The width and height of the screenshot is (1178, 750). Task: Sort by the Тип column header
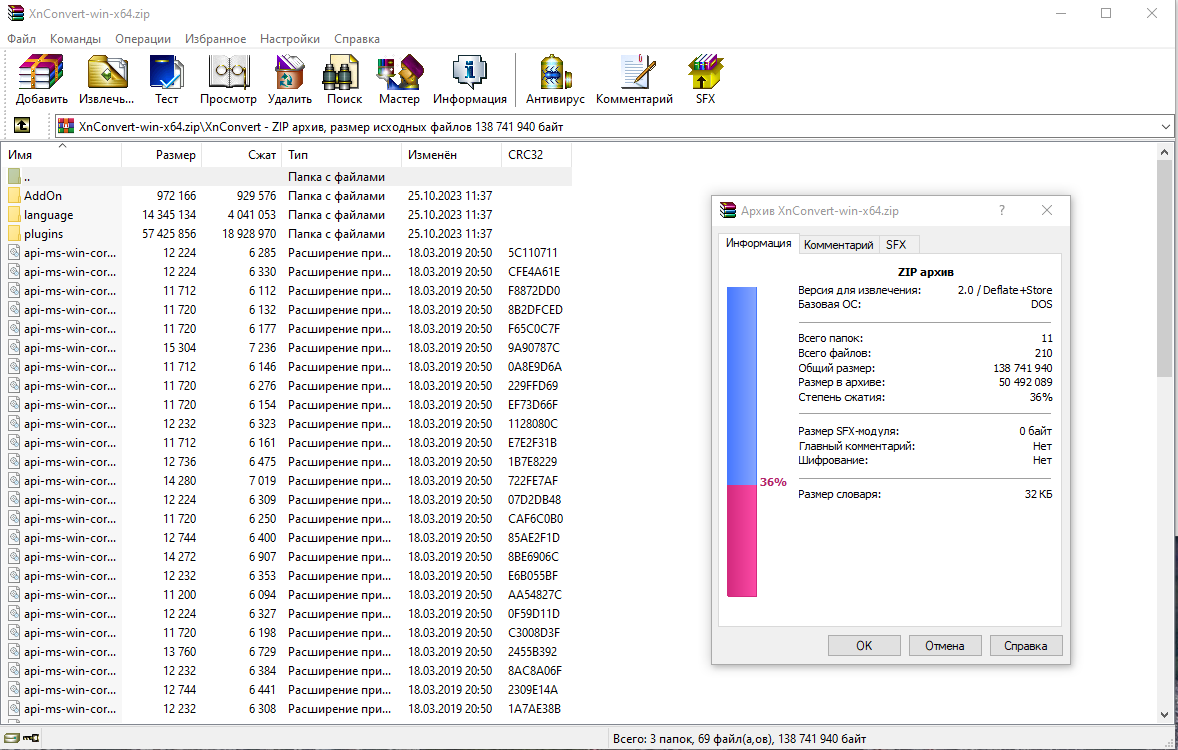pyautogui.click(x=342, y=155)
